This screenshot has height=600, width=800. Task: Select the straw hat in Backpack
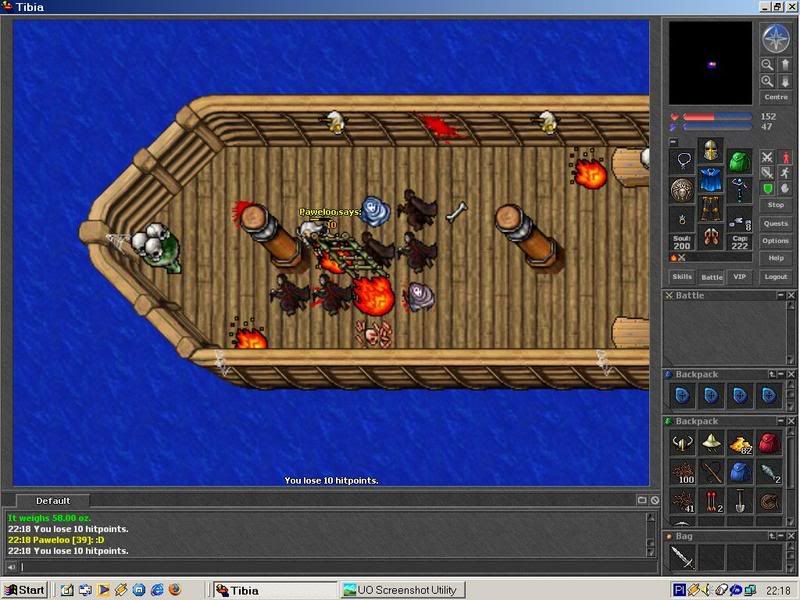click(711, 443)
